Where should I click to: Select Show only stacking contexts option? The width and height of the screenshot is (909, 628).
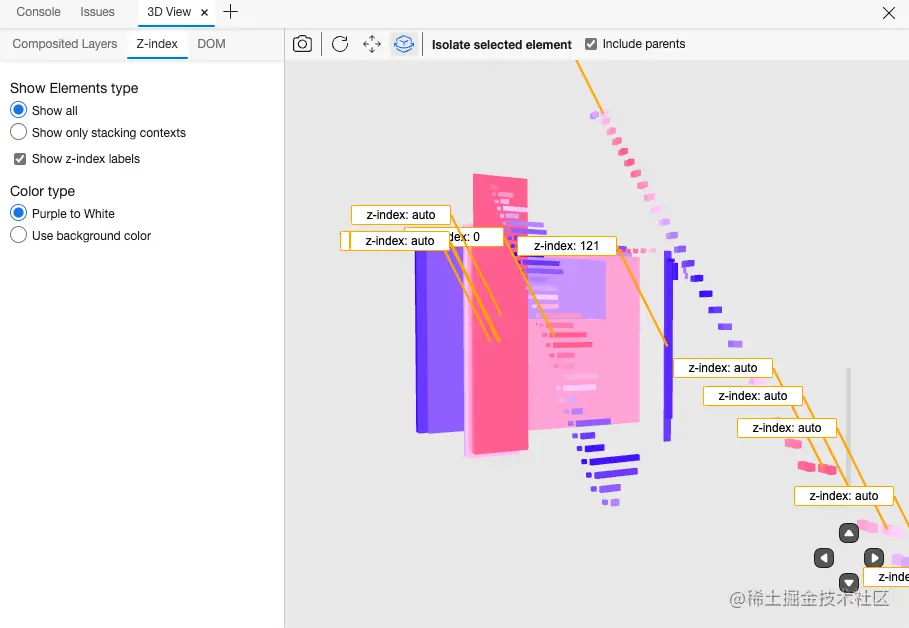tap(19, 132)
